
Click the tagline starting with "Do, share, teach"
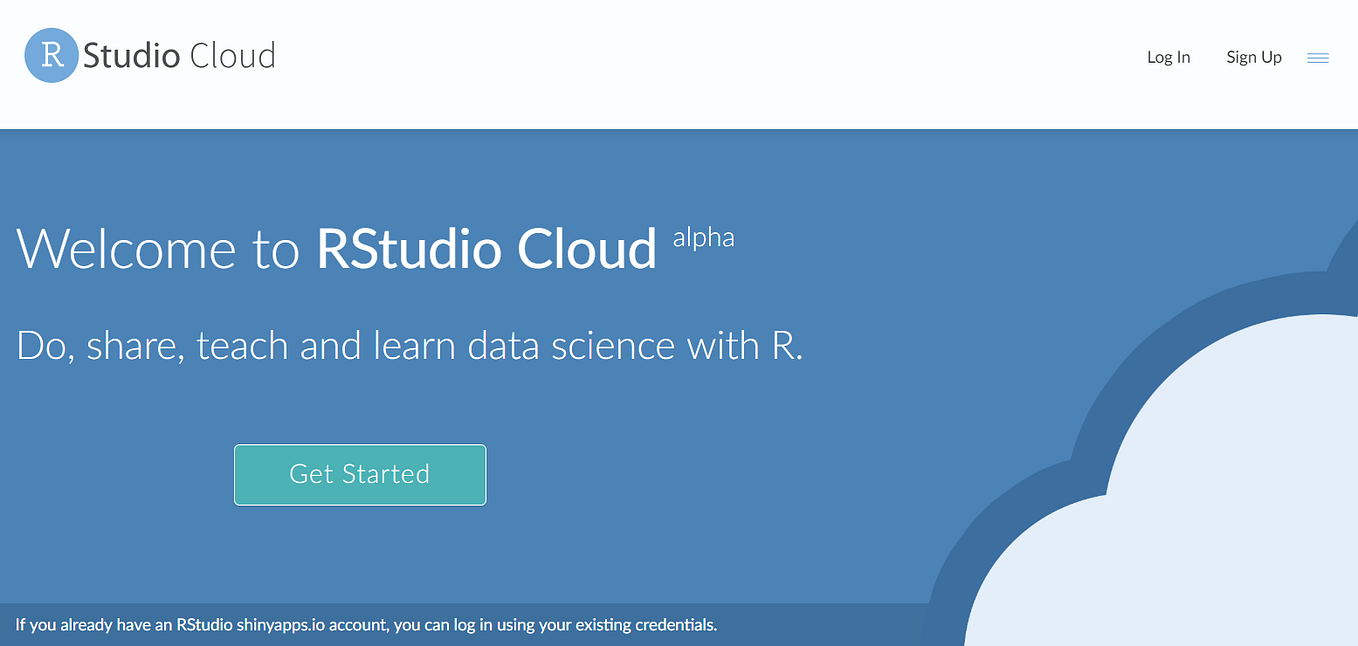point(410,346)
